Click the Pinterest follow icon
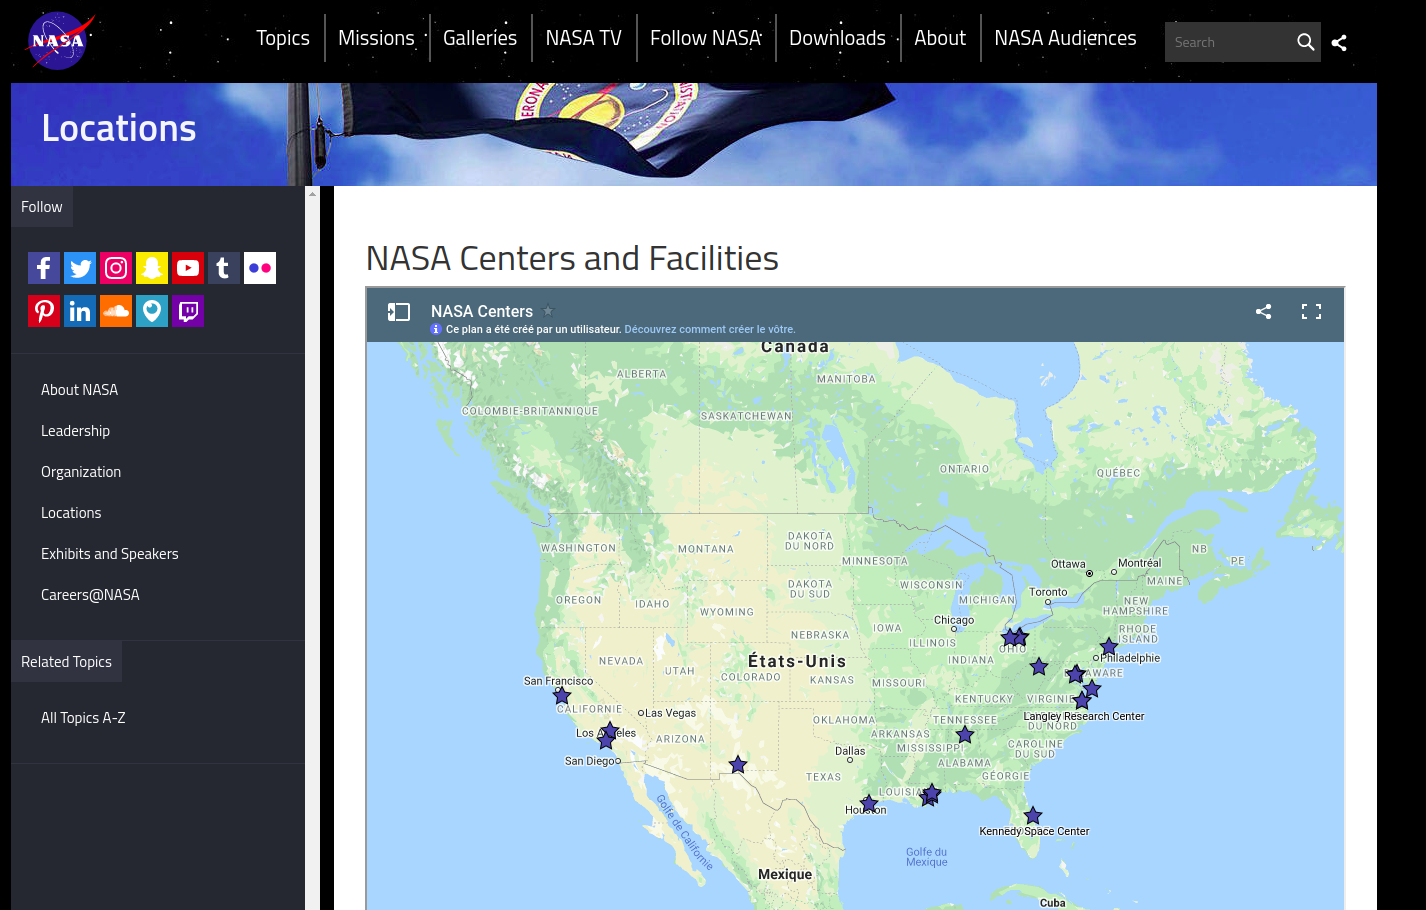 [x=43, y=311]
